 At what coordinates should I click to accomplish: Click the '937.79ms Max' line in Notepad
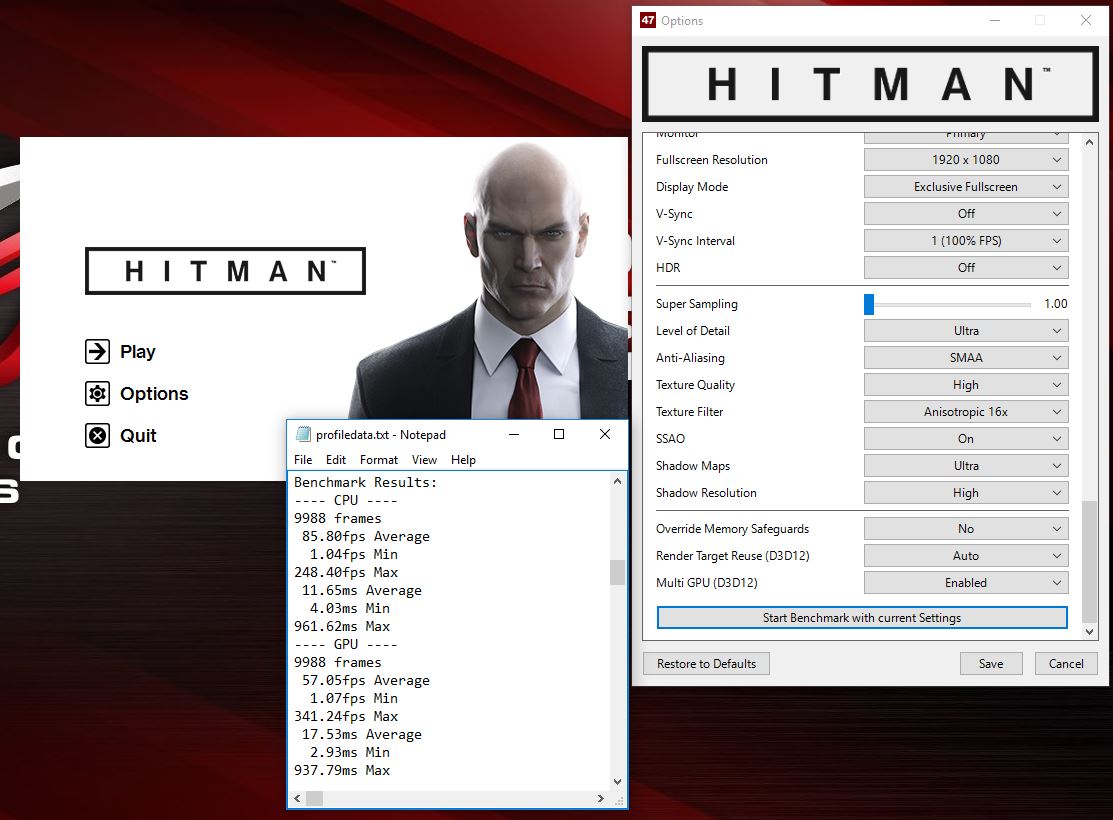pyautogui.click(x=342, y=770)
